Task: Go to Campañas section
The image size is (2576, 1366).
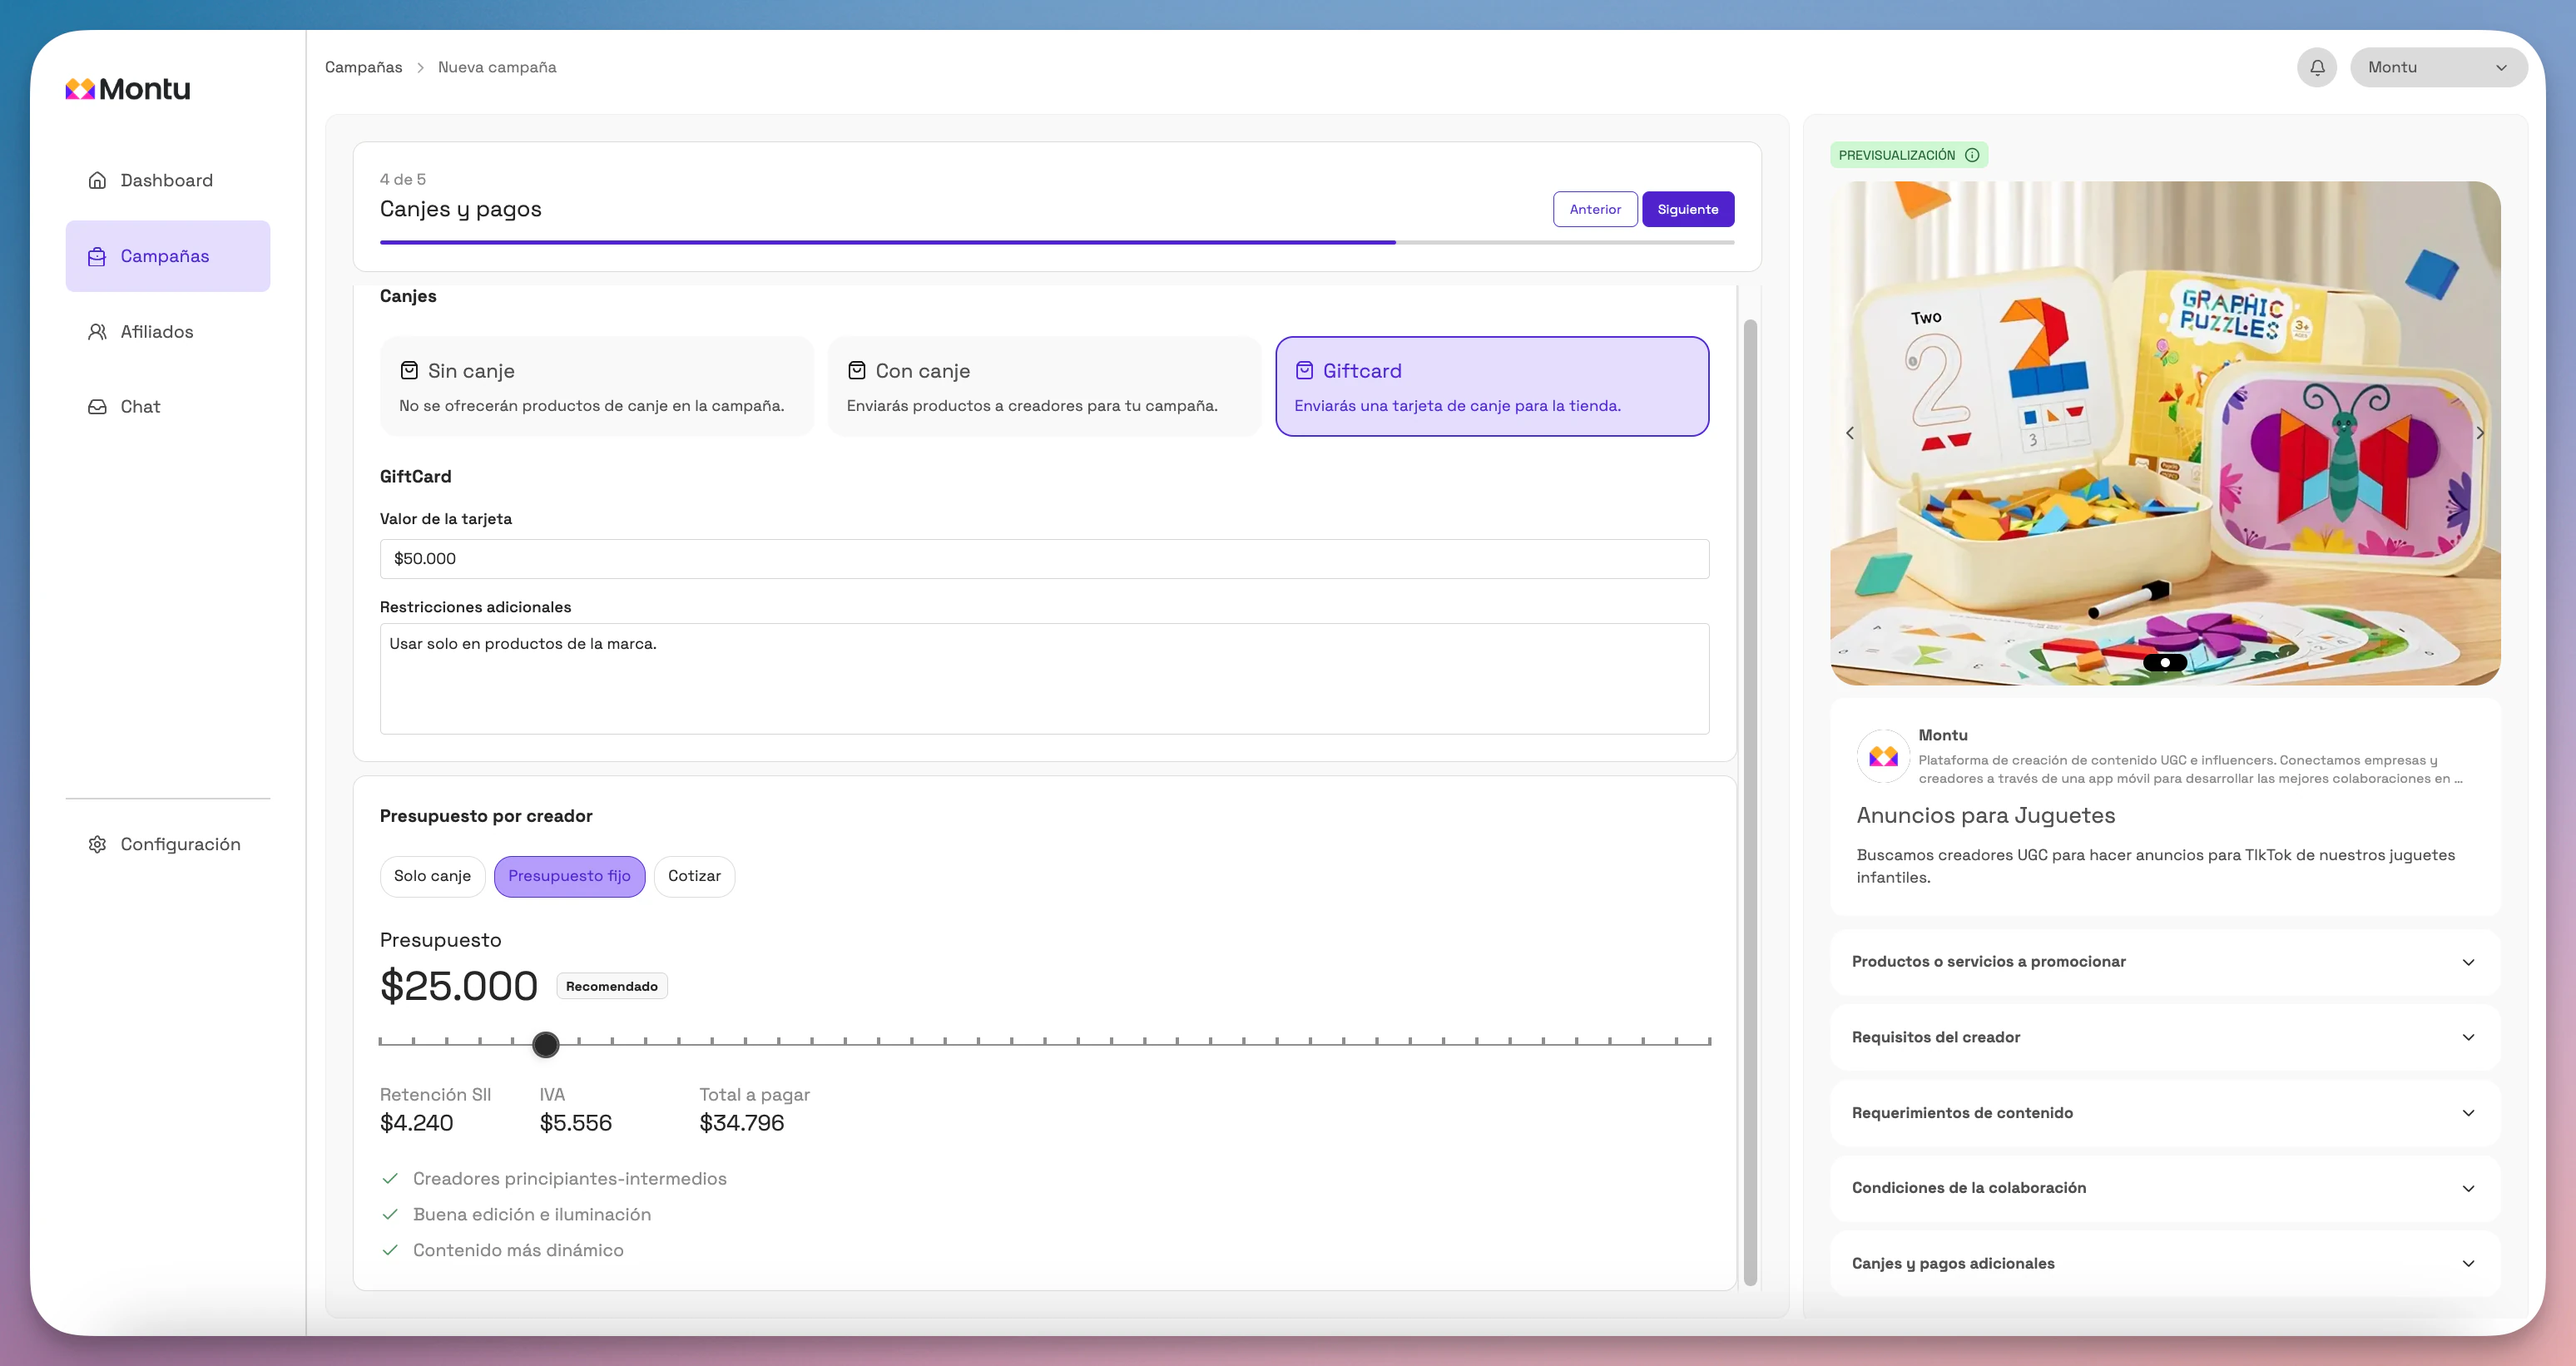Action: coord(168,256)
